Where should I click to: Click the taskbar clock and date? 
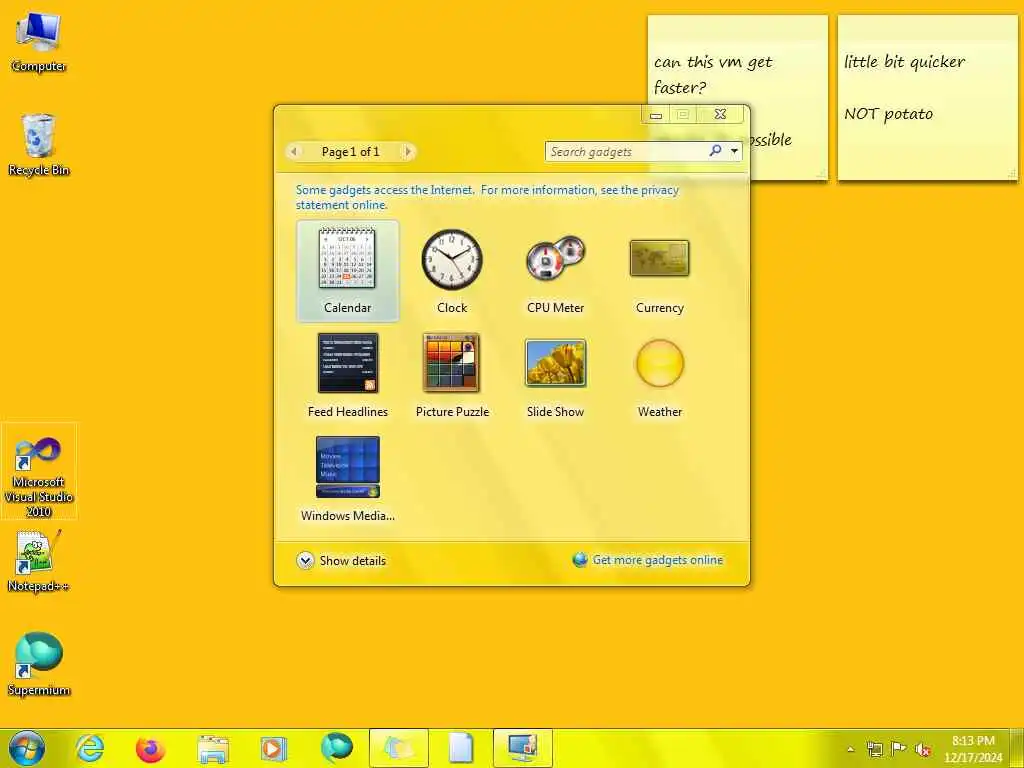point(972,748)
